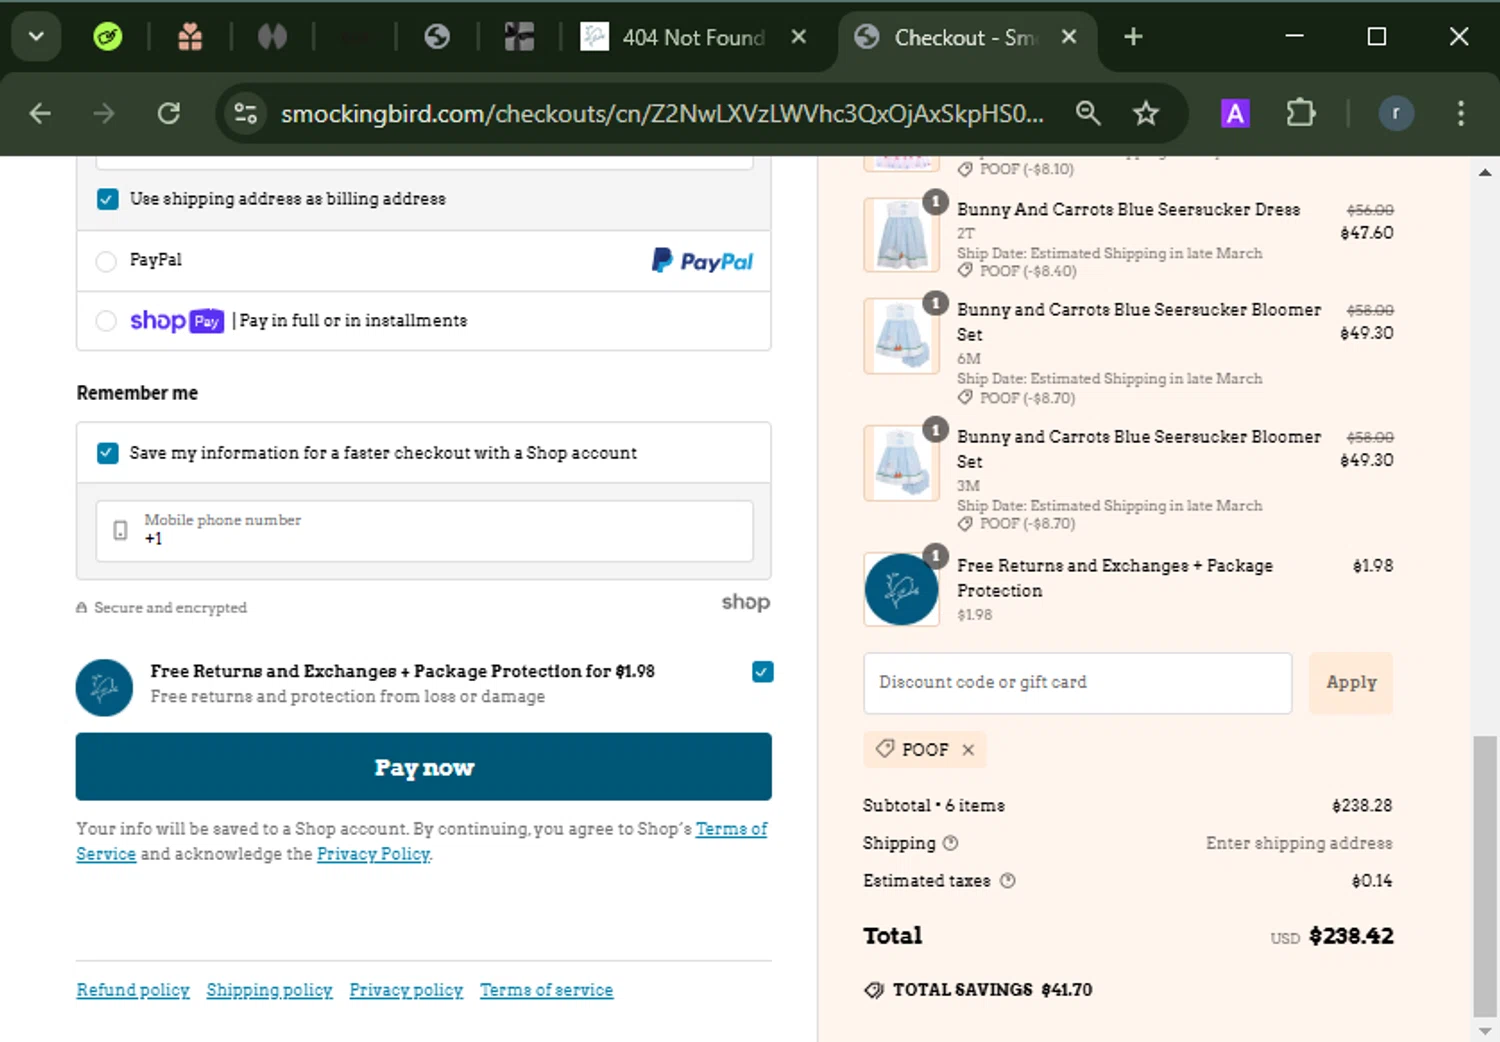Image resolution: width=1500 pixels, height=1042 pixels.
Task: Click the smockingbird.com URL in the address bar
Action: tap(662, 114)
